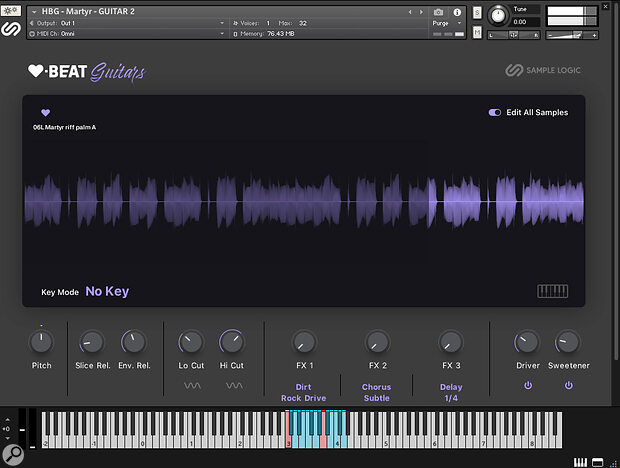Open keyboard view icon in waveform panel
This screenshot has height=468, width=620.
pyautogui.click(x=552, y=291)
